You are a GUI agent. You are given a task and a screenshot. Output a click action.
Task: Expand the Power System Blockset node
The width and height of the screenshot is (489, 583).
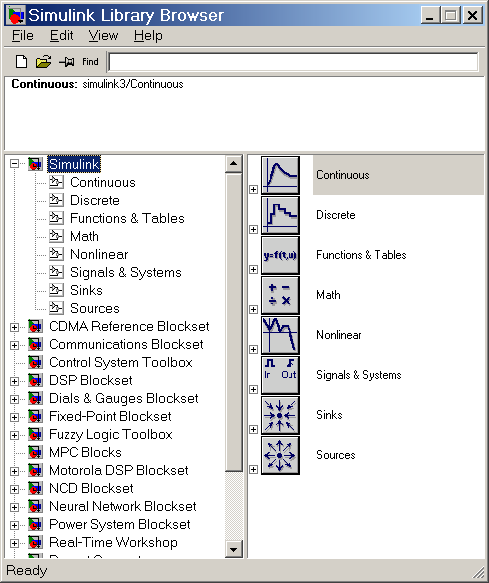pyautogui.click(x=15, y=525)
